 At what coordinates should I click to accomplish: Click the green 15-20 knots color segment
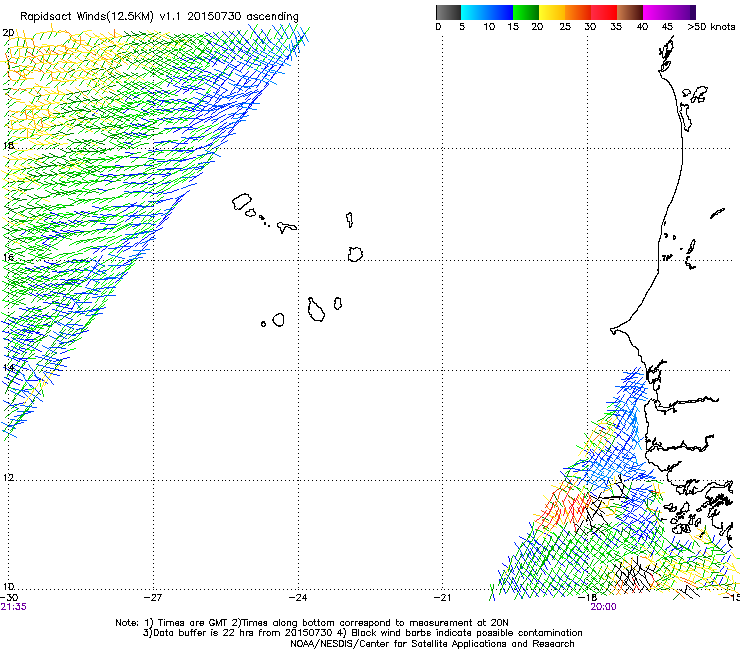[526, 12]
